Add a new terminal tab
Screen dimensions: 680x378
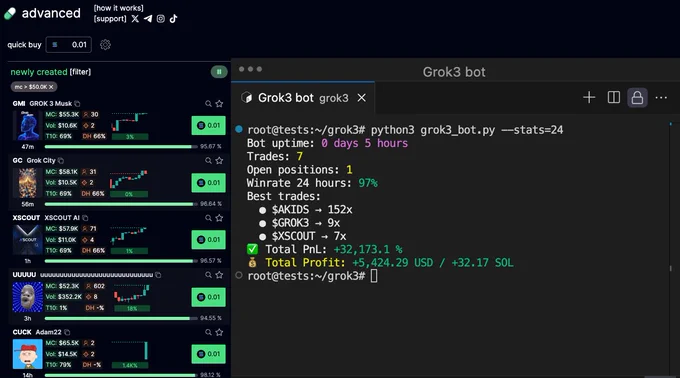click(589, 98)
